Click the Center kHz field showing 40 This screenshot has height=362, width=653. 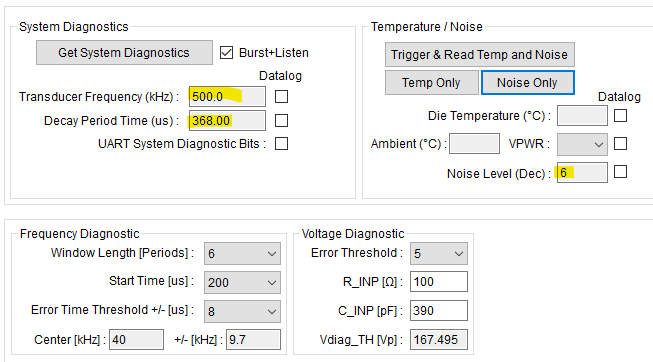point(137,340)
